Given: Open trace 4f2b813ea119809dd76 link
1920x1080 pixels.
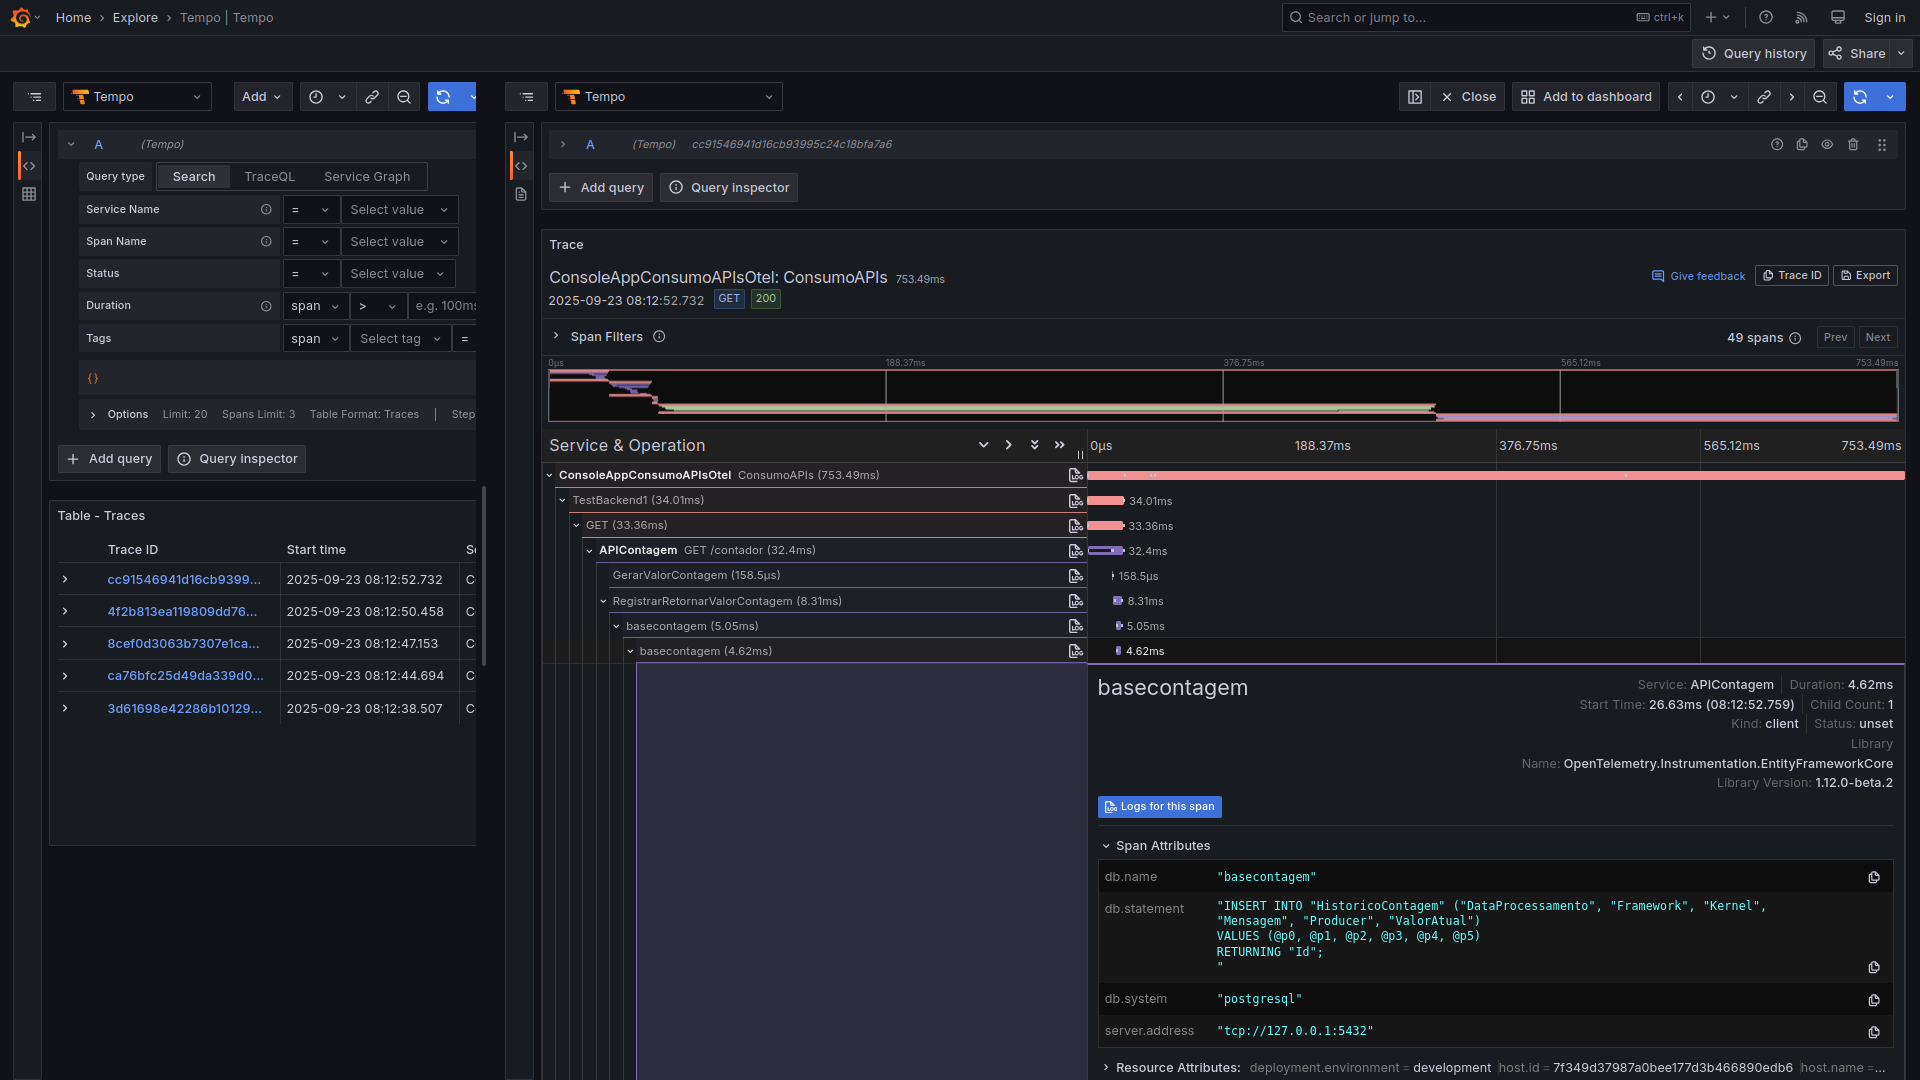Looking at the screenshot, I should pos(182,612).
